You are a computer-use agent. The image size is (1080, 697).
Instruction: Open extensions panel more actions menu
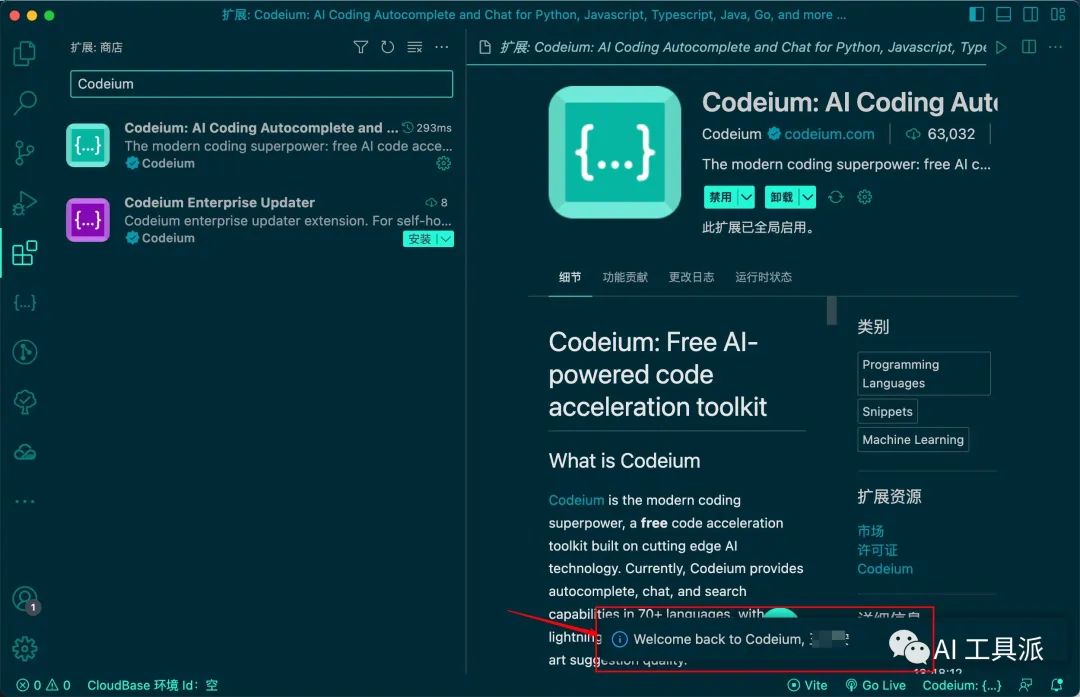pos(442,47)
